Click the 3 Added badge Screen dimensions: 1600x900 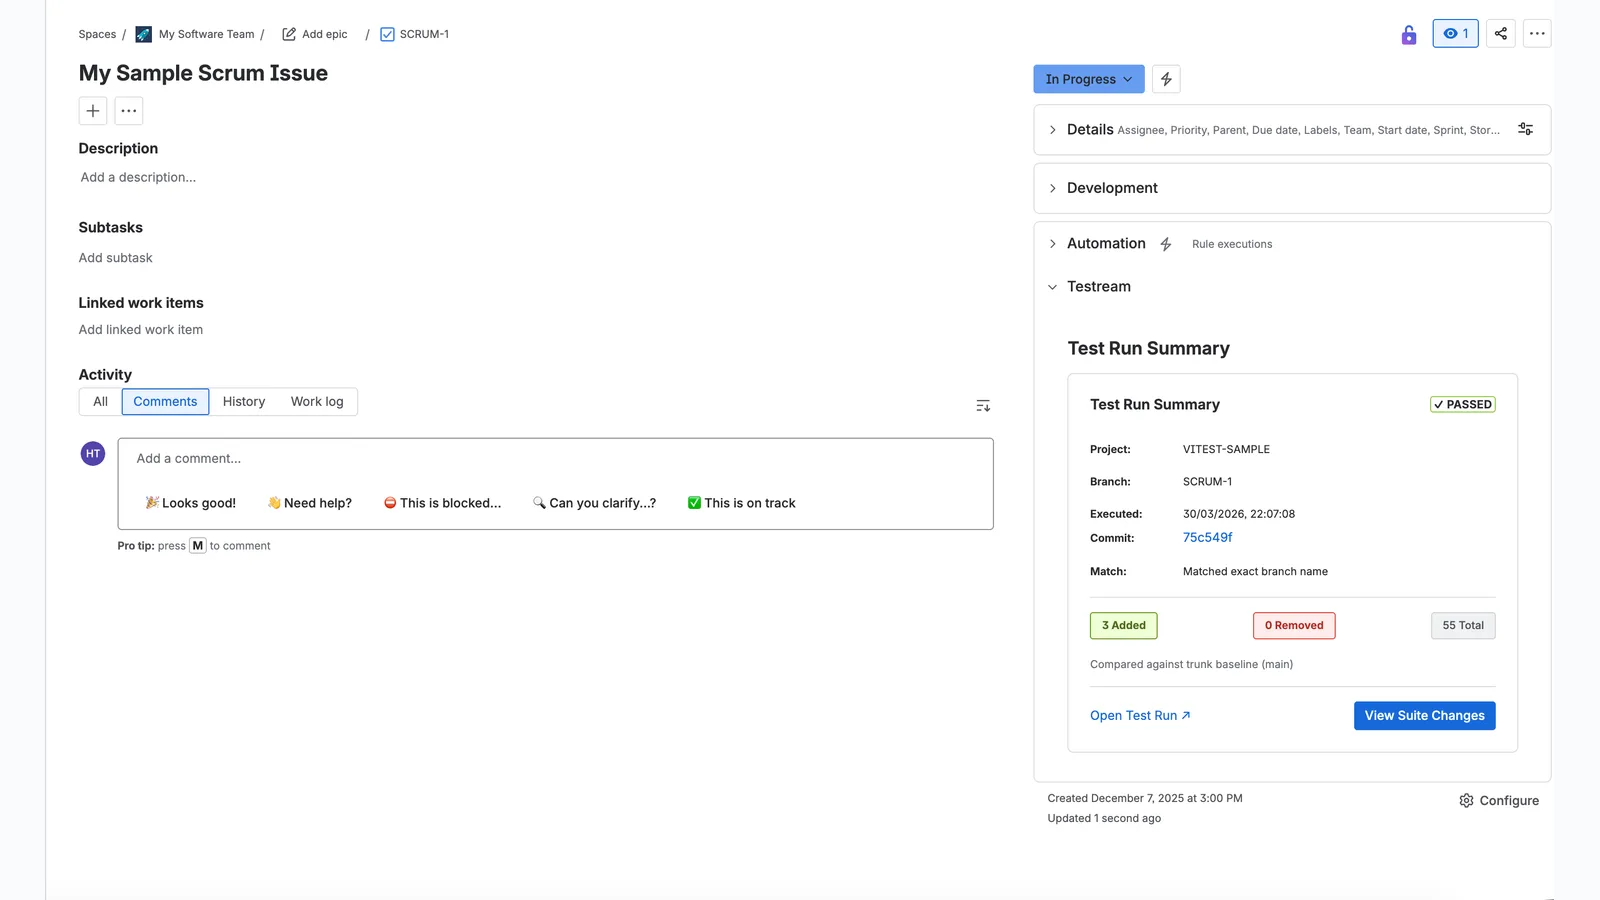coord(1124,626)
